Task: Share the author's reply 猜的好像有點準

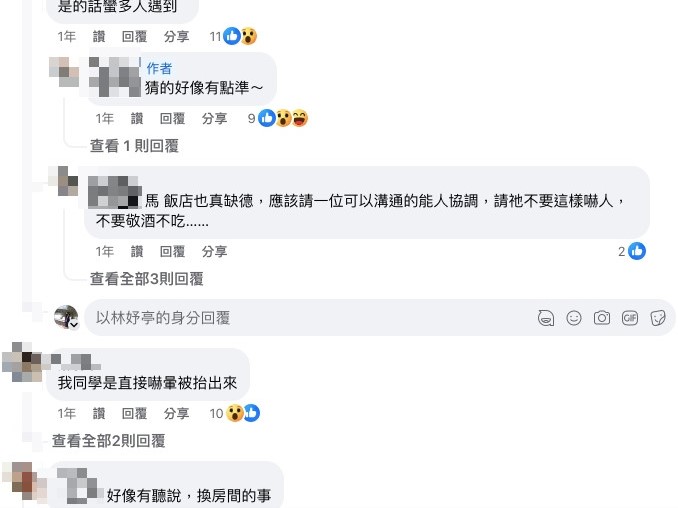Action: [214, 118]
